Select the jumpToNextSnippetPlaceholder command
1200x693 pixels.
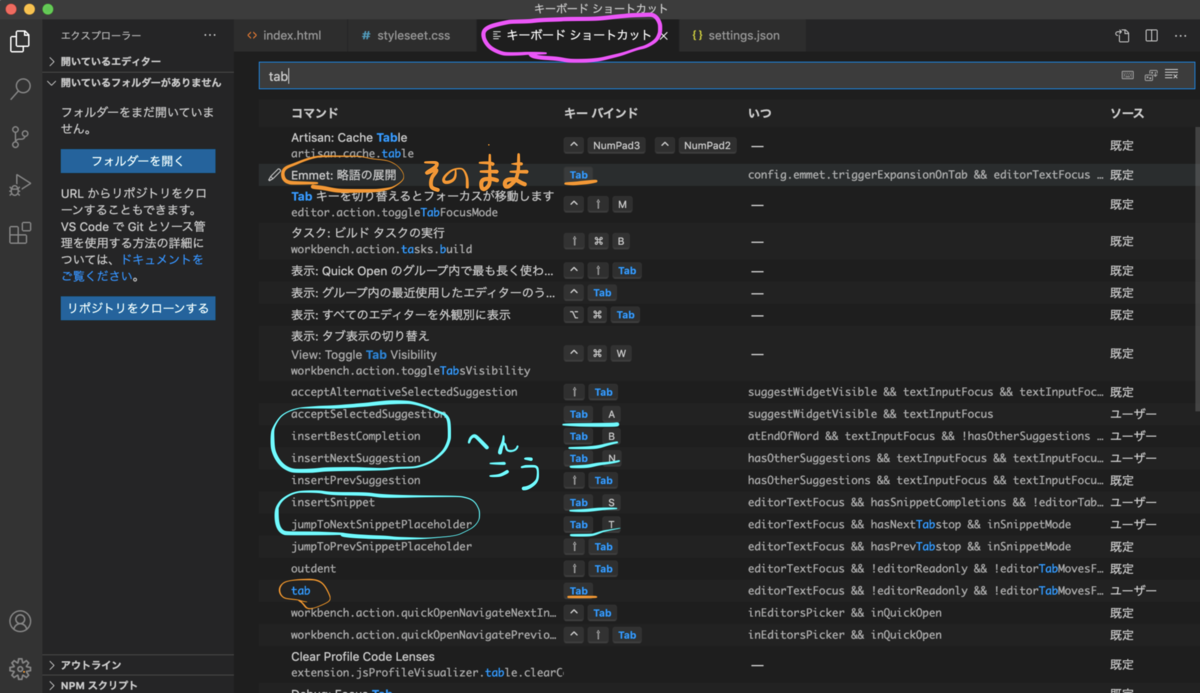pos(381,524)
